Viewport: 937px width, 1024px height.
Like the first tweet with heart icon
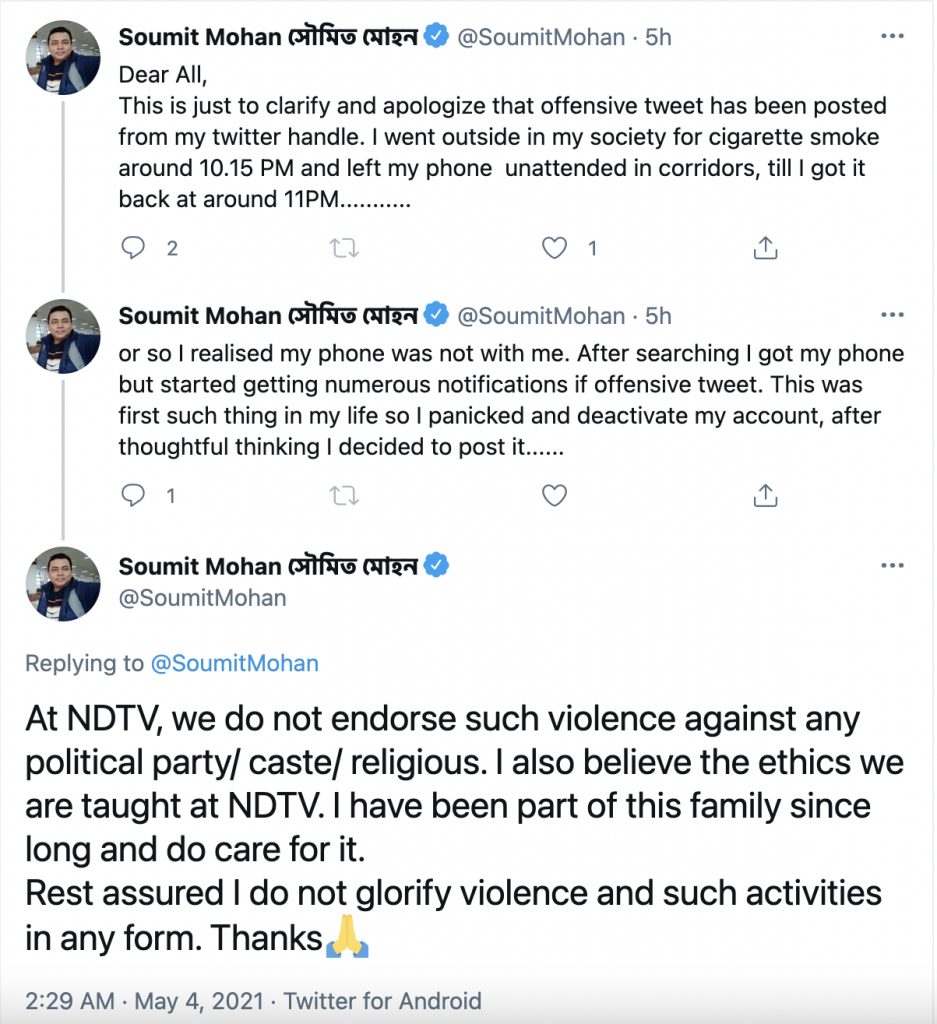(x=554, y=248)
